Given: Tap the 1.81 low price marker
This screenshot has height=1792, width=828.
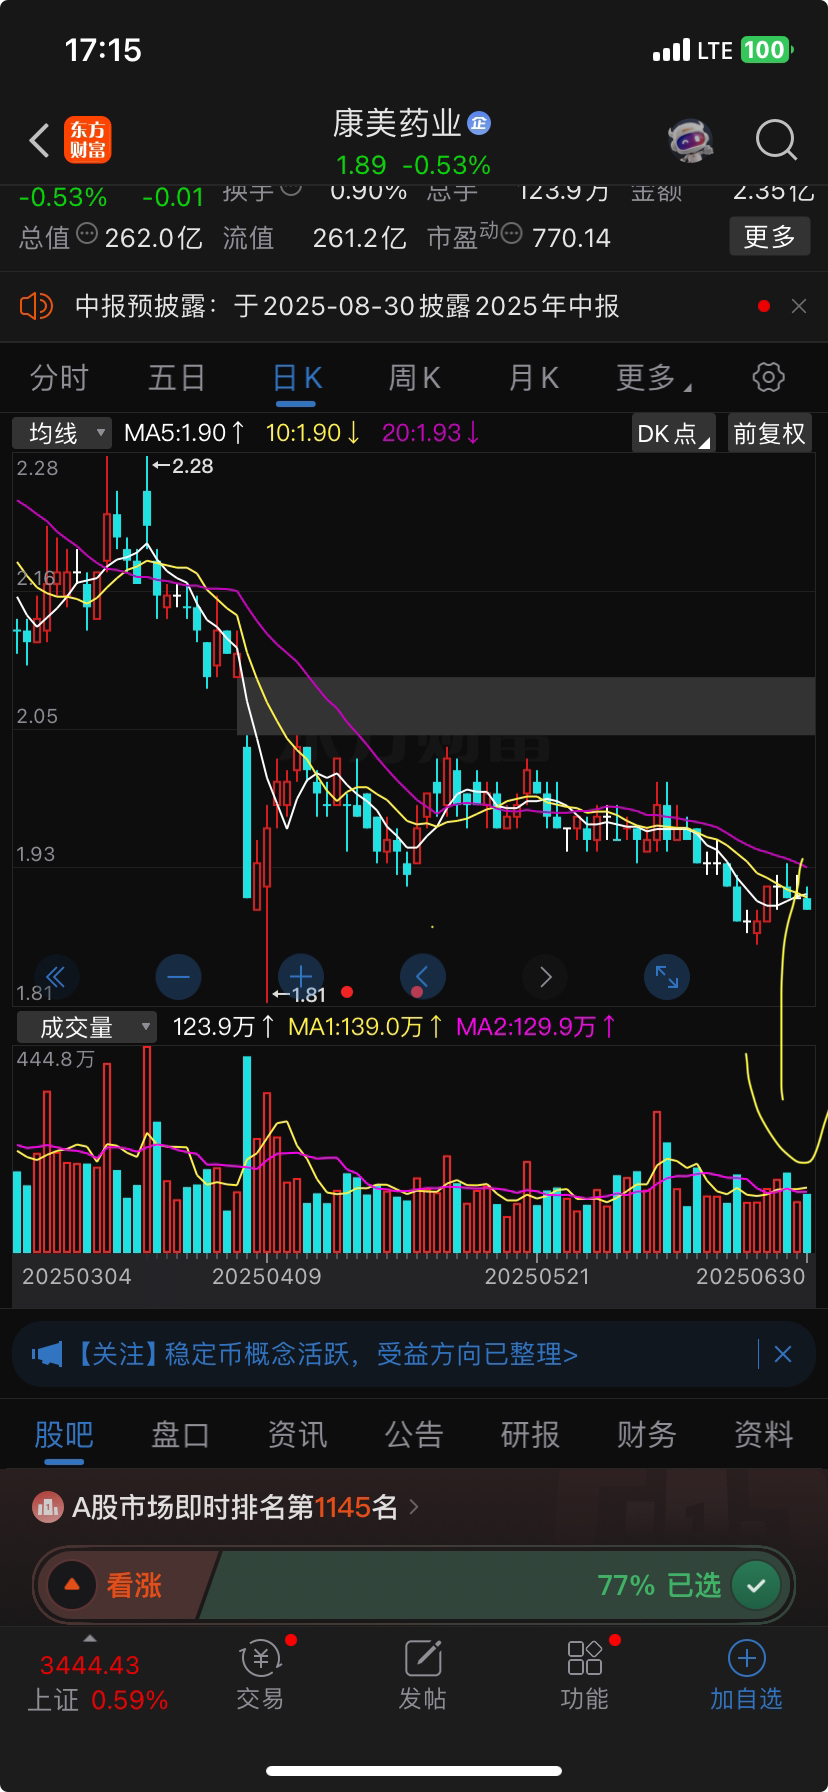Looking at the screenshot, I should tap(299, 995).
